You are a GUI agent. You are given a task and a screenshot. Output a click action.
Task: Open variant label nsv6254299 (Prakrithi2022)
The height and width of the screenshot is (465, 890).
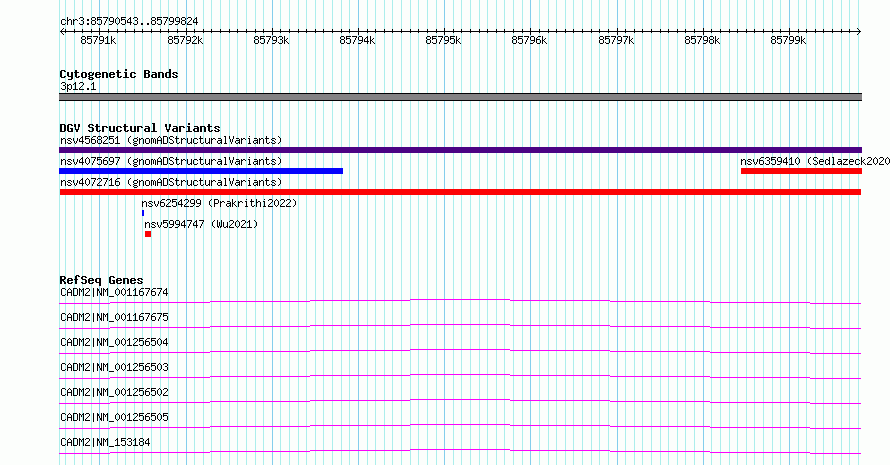(219, 203)
